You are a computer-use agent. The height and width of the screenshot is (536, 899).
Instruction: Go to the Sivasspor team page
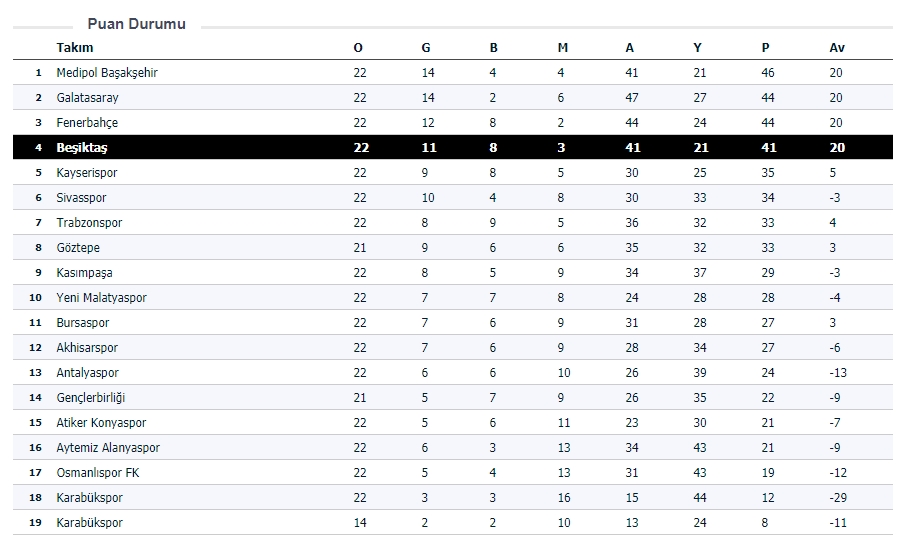point(81,198)
